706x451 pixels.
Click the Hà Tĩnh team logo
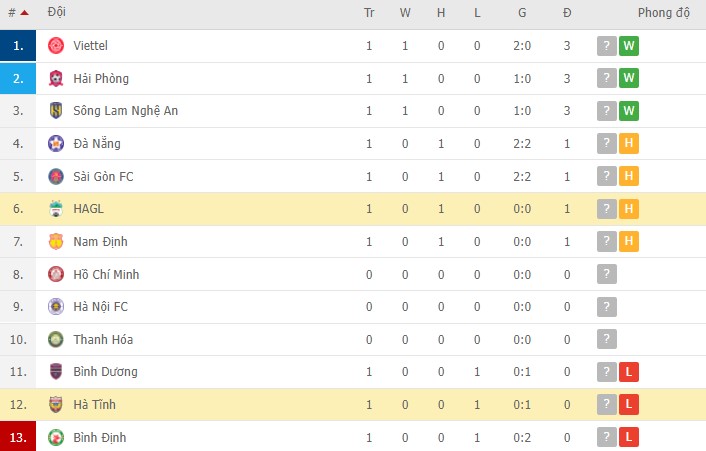tap(56, 405)
